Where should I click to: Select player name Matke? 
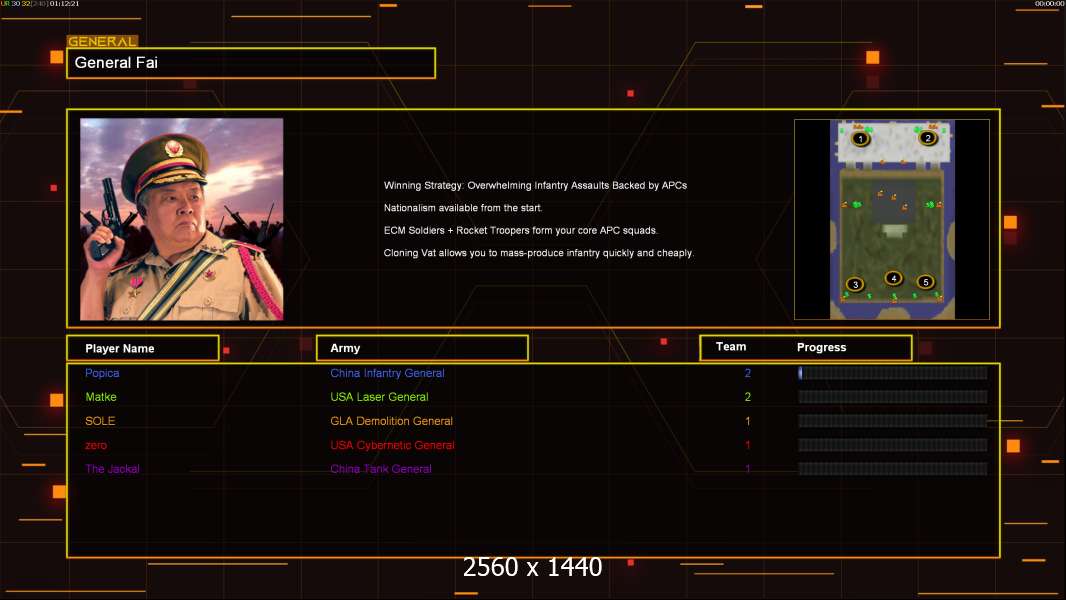pos(101,397)
